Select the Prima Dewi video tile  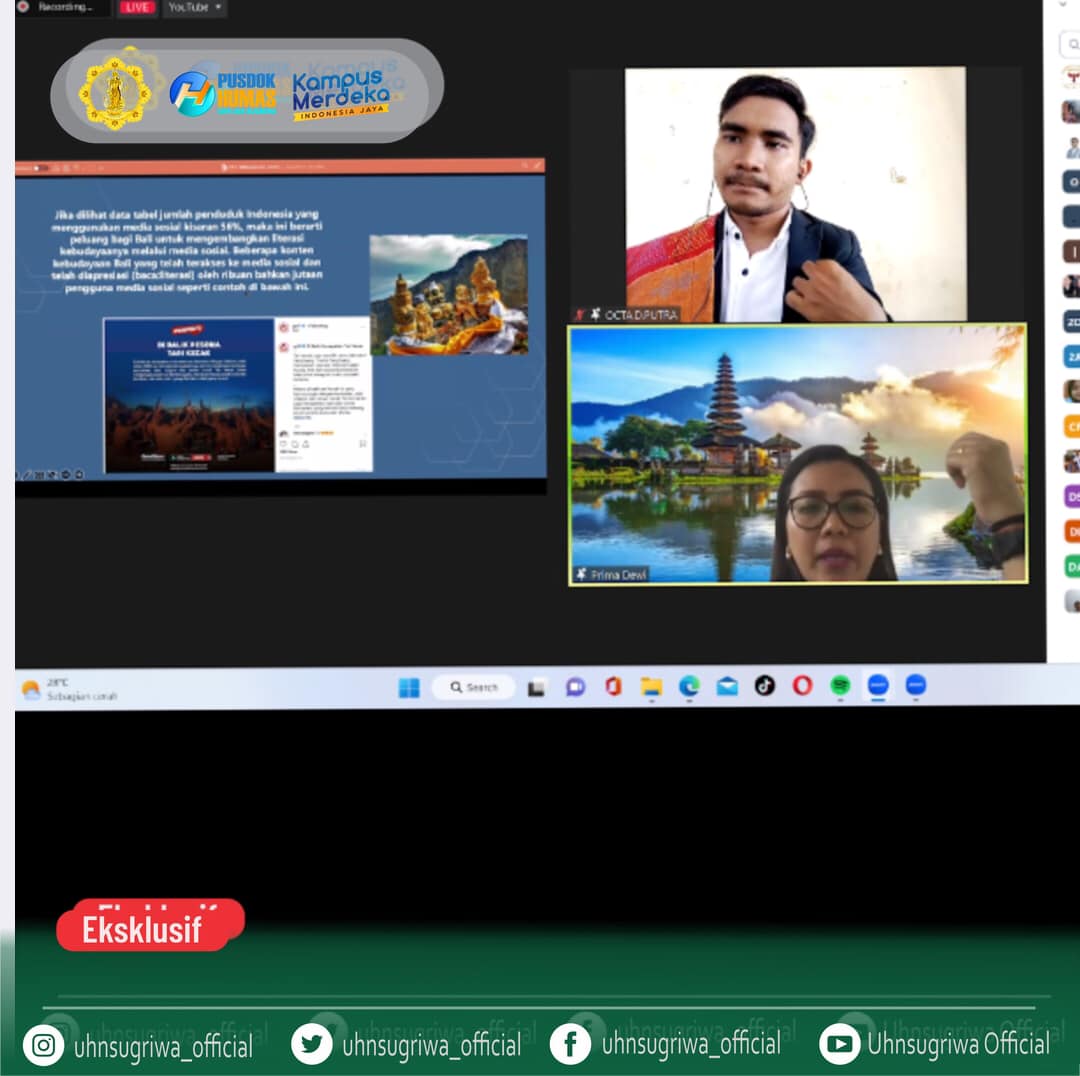tap(797, 453)
